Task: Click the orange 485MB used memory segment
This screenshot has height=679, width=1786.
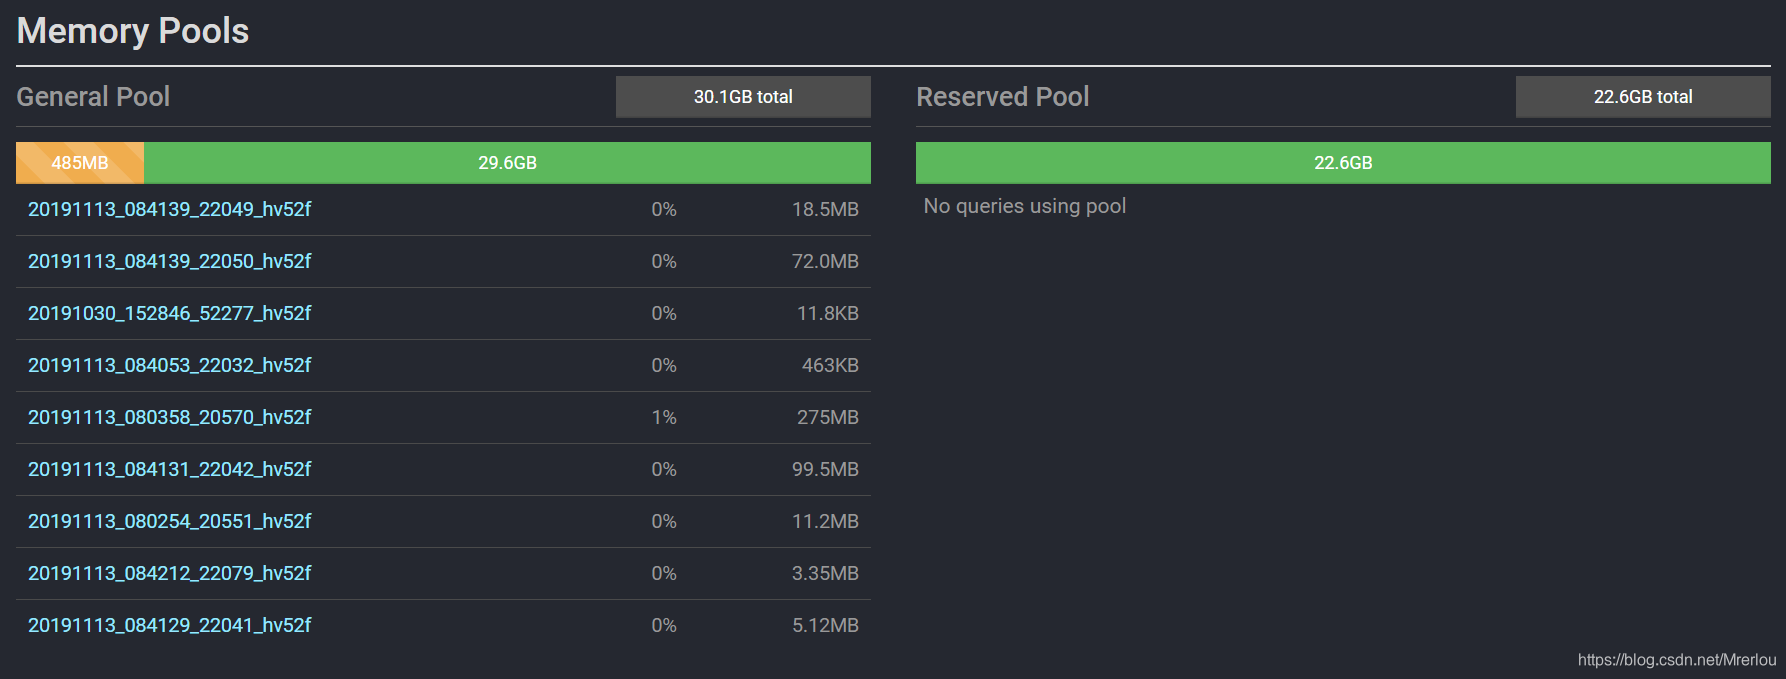Action: [80, 163]
